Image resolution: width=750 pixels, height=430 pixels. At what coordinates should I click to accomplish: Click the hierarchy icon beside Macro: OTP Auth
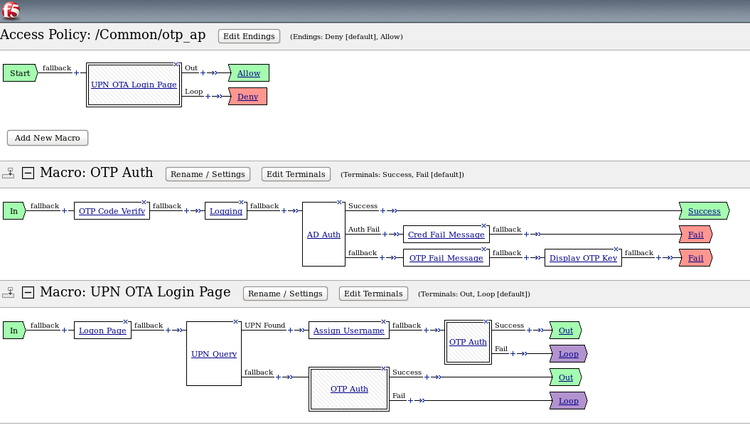point(10,173)
